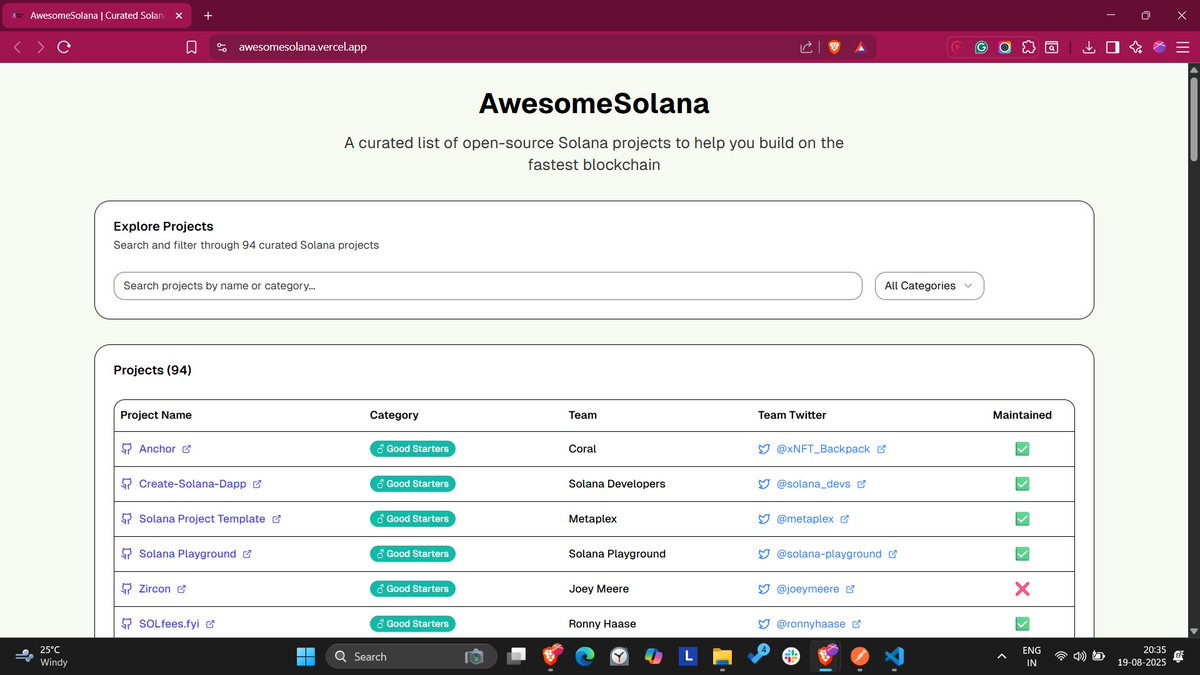Open the @ronnyhaase Twitter link
The image size is (1200, 675).
point(811,624)
